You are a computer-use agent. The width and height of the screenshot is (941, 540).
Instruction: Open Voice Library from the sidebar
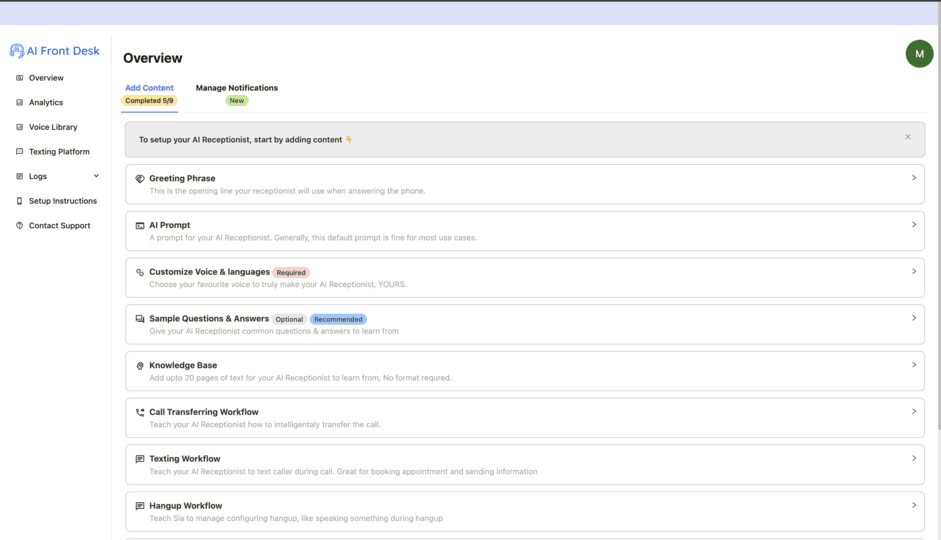[x=53, y=127]
